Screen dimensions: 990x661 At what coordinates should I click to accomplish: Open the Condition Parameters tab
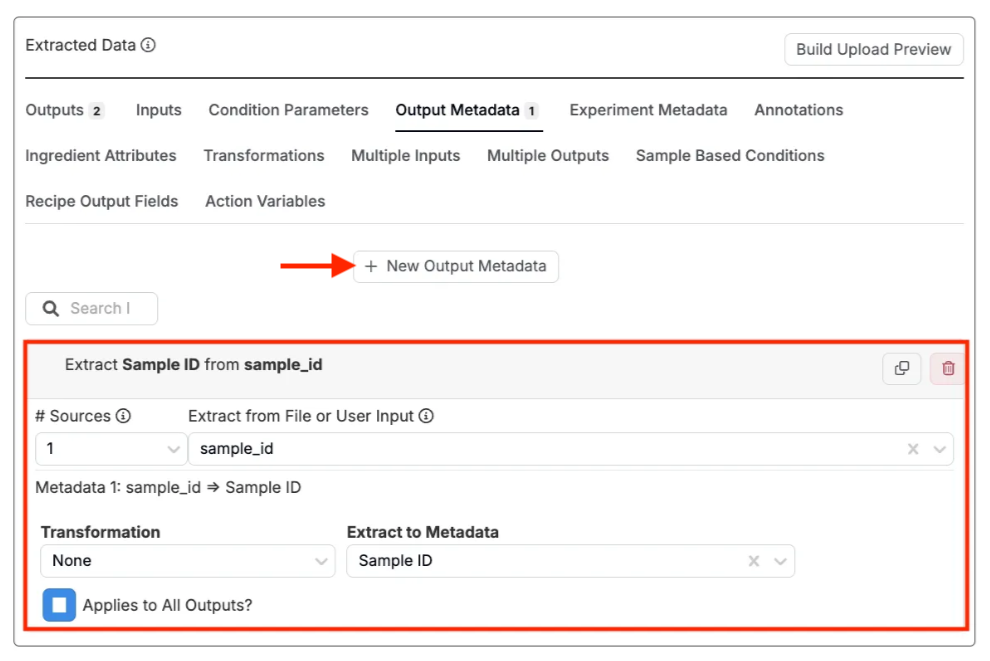288,110
